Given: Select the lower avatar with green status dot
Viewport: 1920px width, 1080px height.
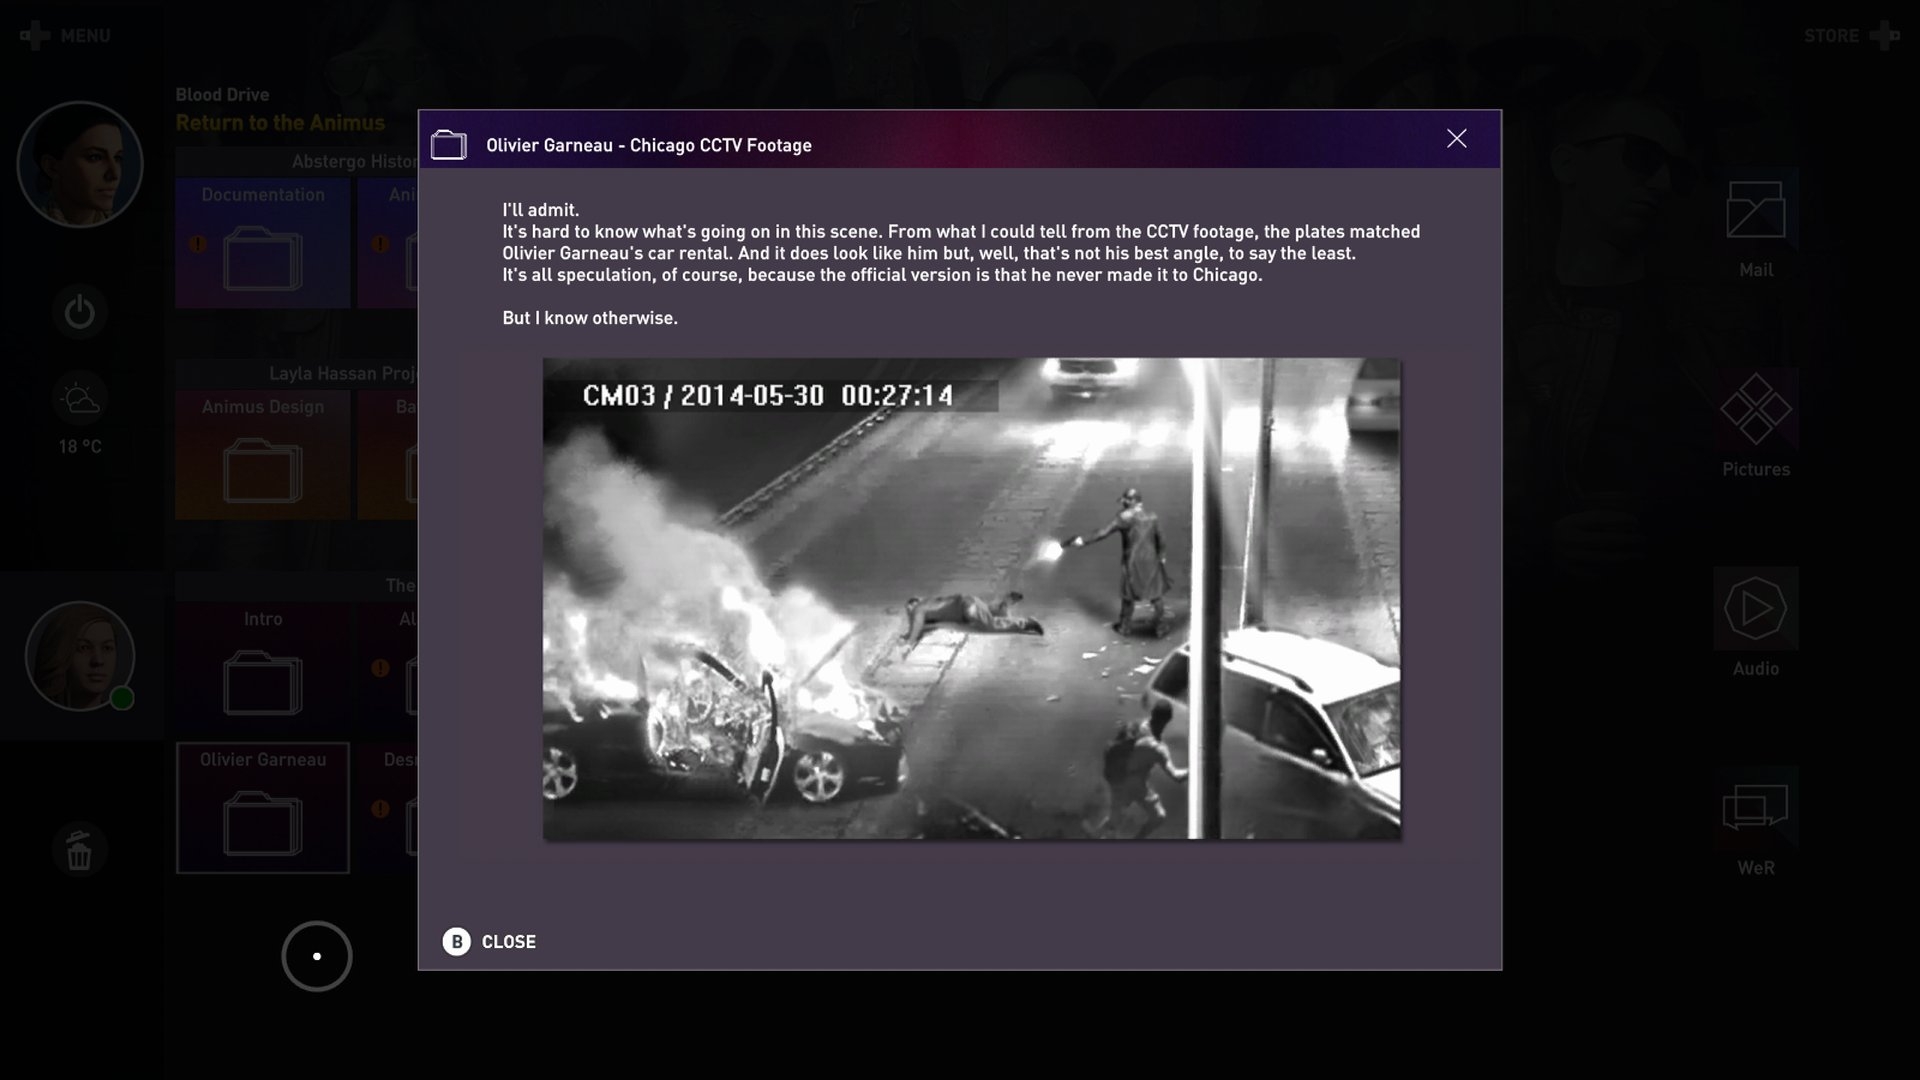Looking at the screenshot, I should click(x=80, y=657).
